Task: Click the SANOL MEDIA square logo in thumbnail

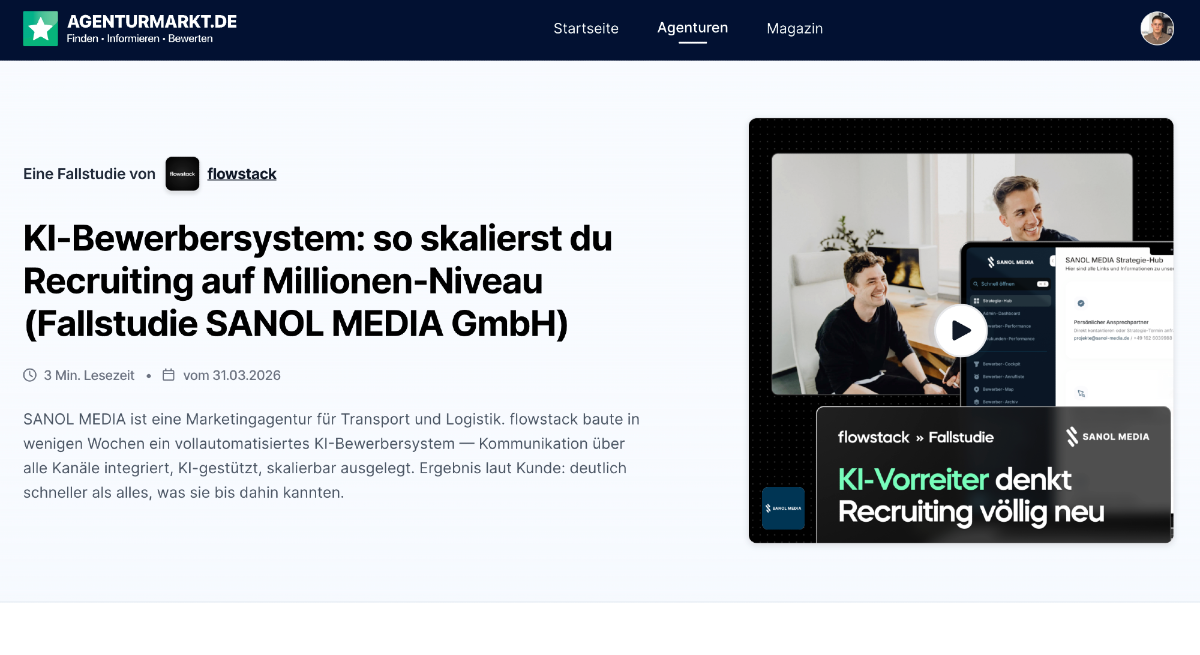Action: 783,508
